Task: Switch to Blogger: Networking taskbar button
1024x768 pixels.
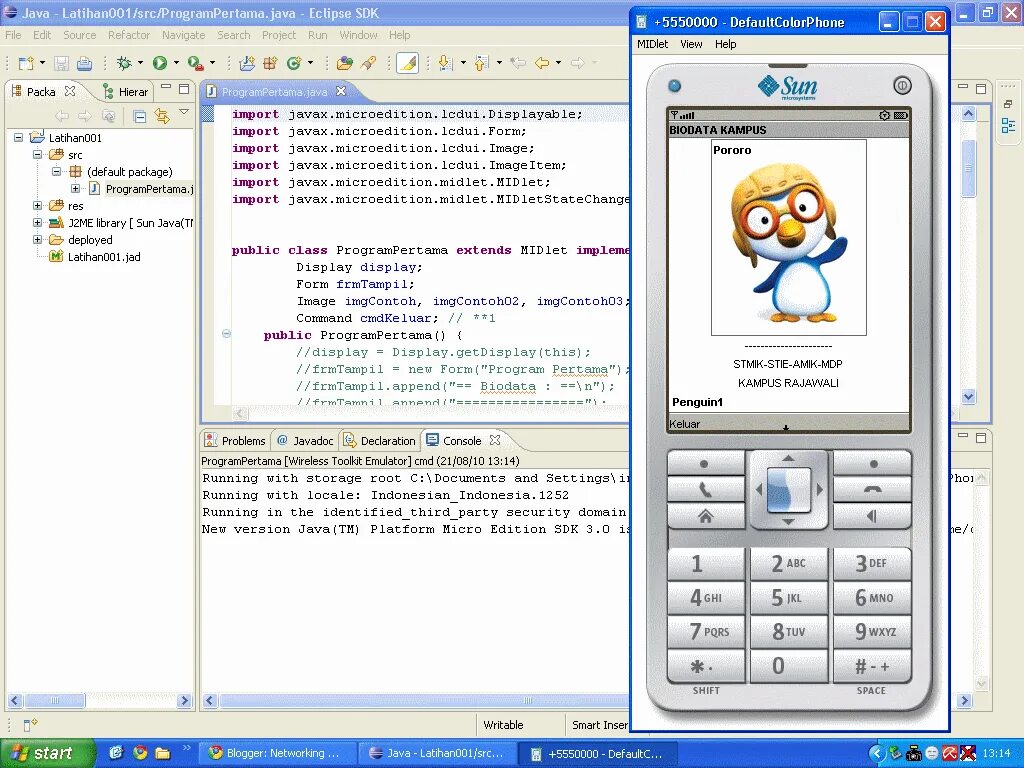Action: tap(278, 753)
